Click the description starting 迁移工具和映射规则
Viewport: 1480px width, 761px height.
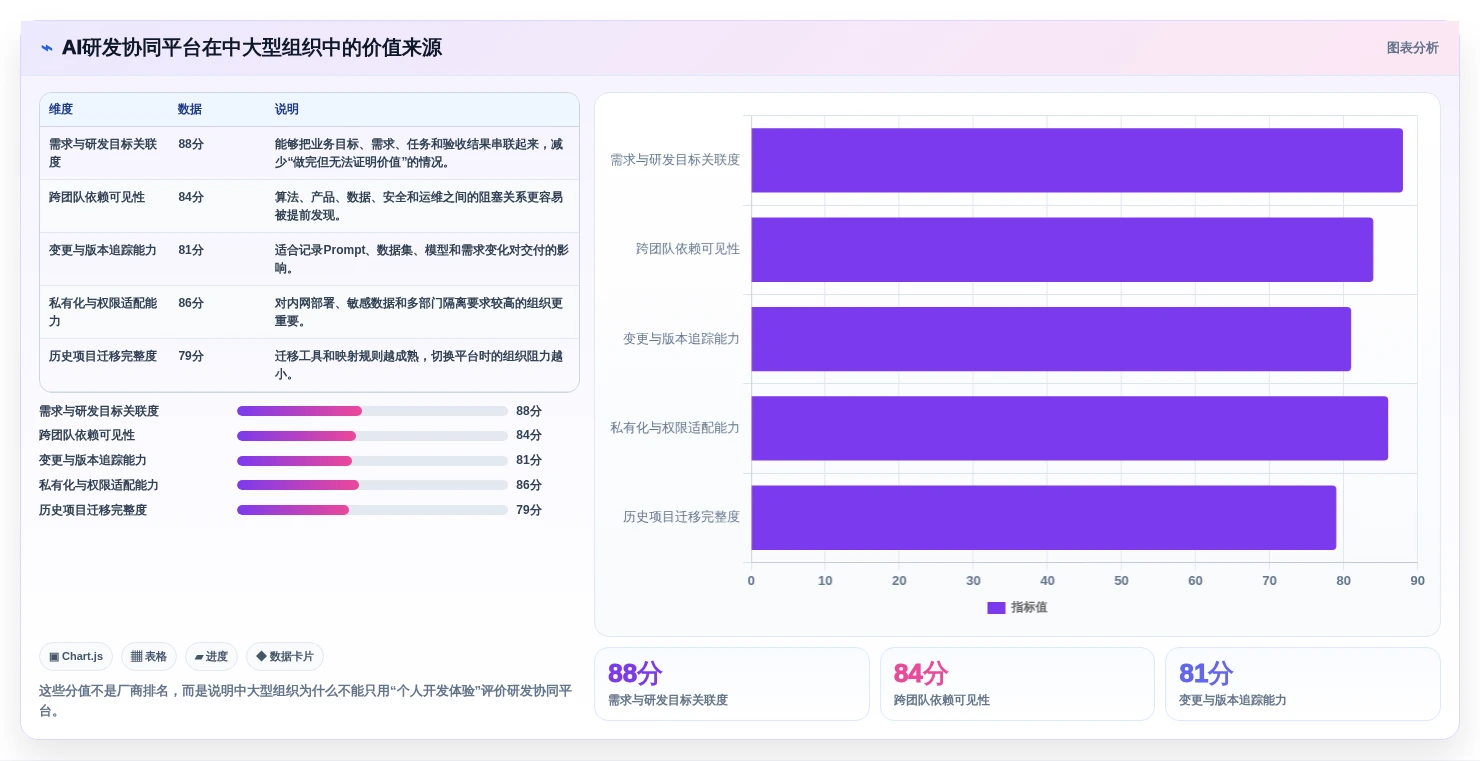pos(419,365)
